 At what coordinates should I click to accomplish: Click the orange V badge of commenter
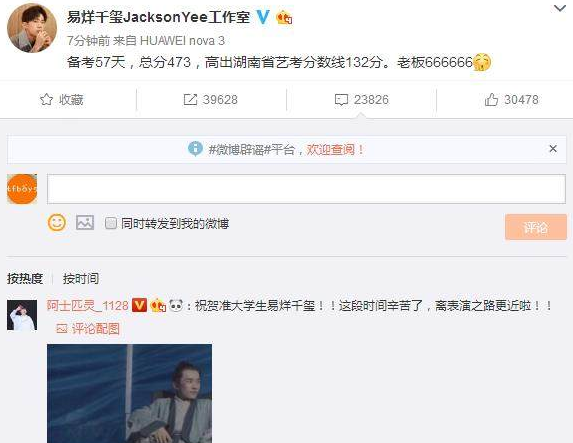139,305
